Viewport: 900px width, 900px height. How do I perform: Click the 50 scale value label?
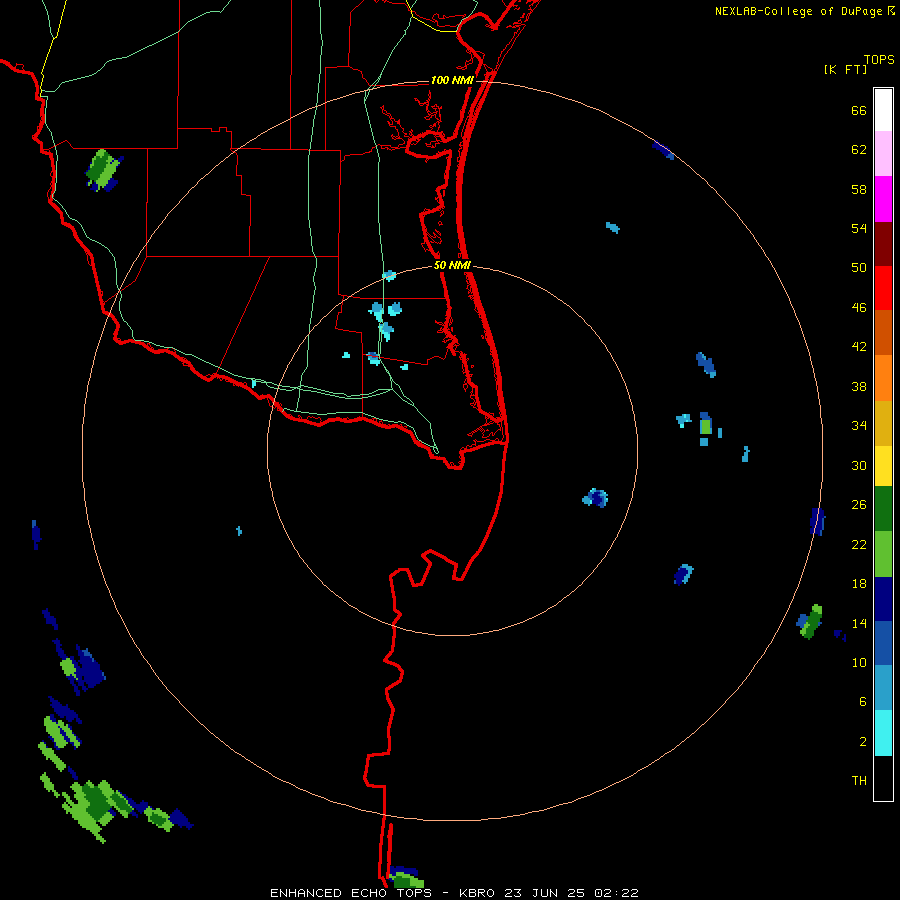(x=859, y=268)
